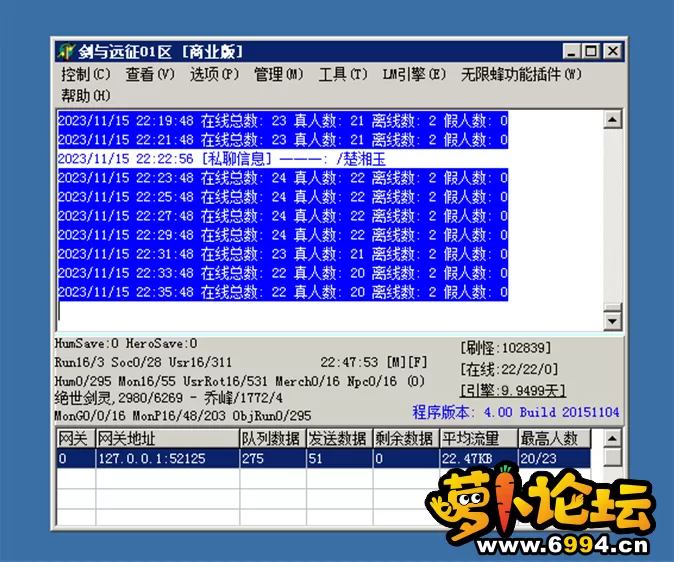This screenshot has height=562, width=674.
Task: Click the 队列数据 column header
Action: (x=273, y=439)
